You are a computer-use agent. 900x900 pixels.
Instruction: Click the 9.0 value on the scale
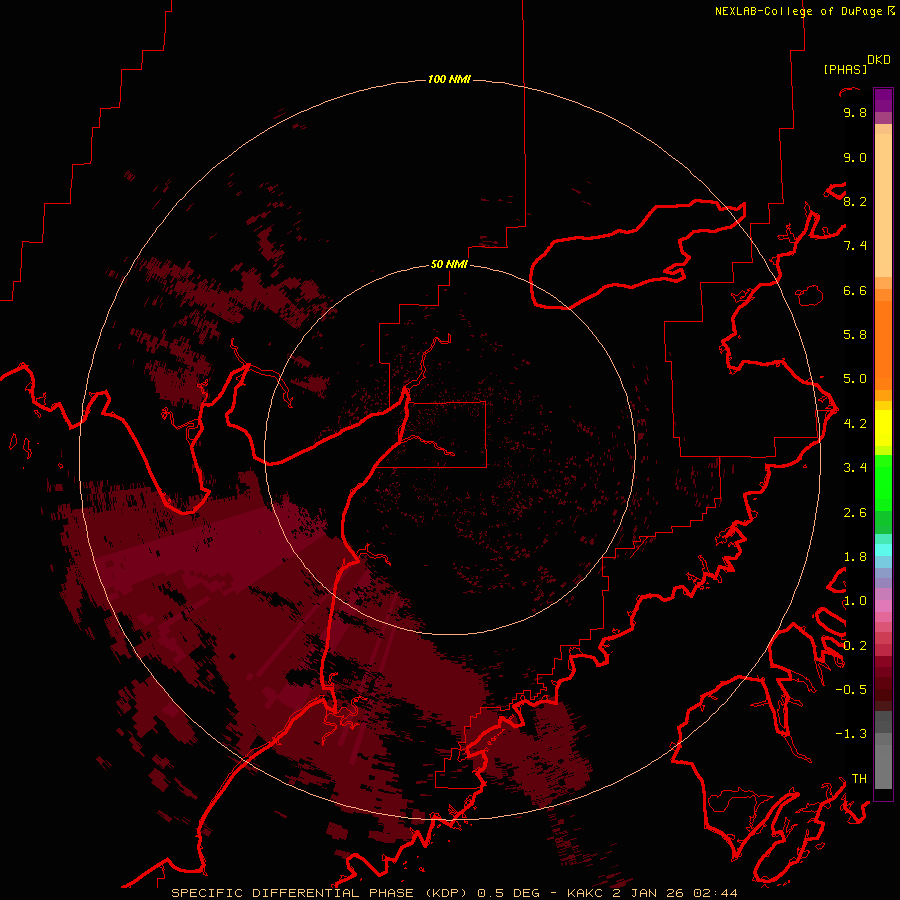coord(855,157)
